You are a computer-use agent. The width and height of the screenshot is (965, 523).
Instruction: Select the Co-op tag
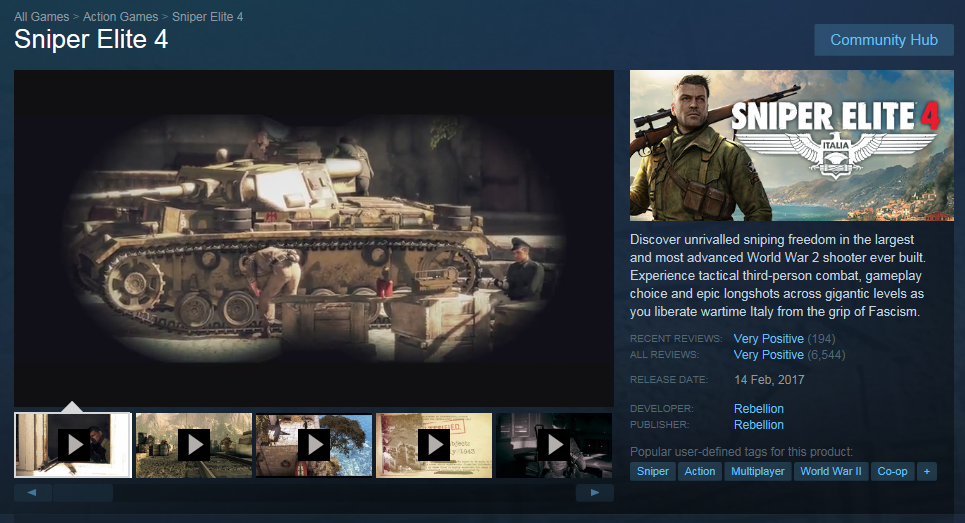tap(892, 471)
